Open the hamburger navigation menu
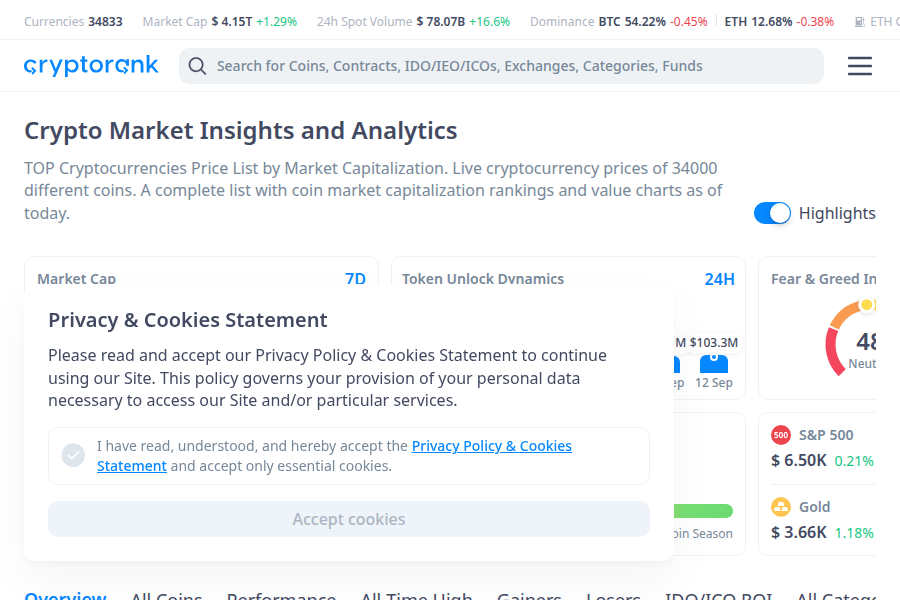900x600 pixels. pyautogui.click(x=859, y=65)
